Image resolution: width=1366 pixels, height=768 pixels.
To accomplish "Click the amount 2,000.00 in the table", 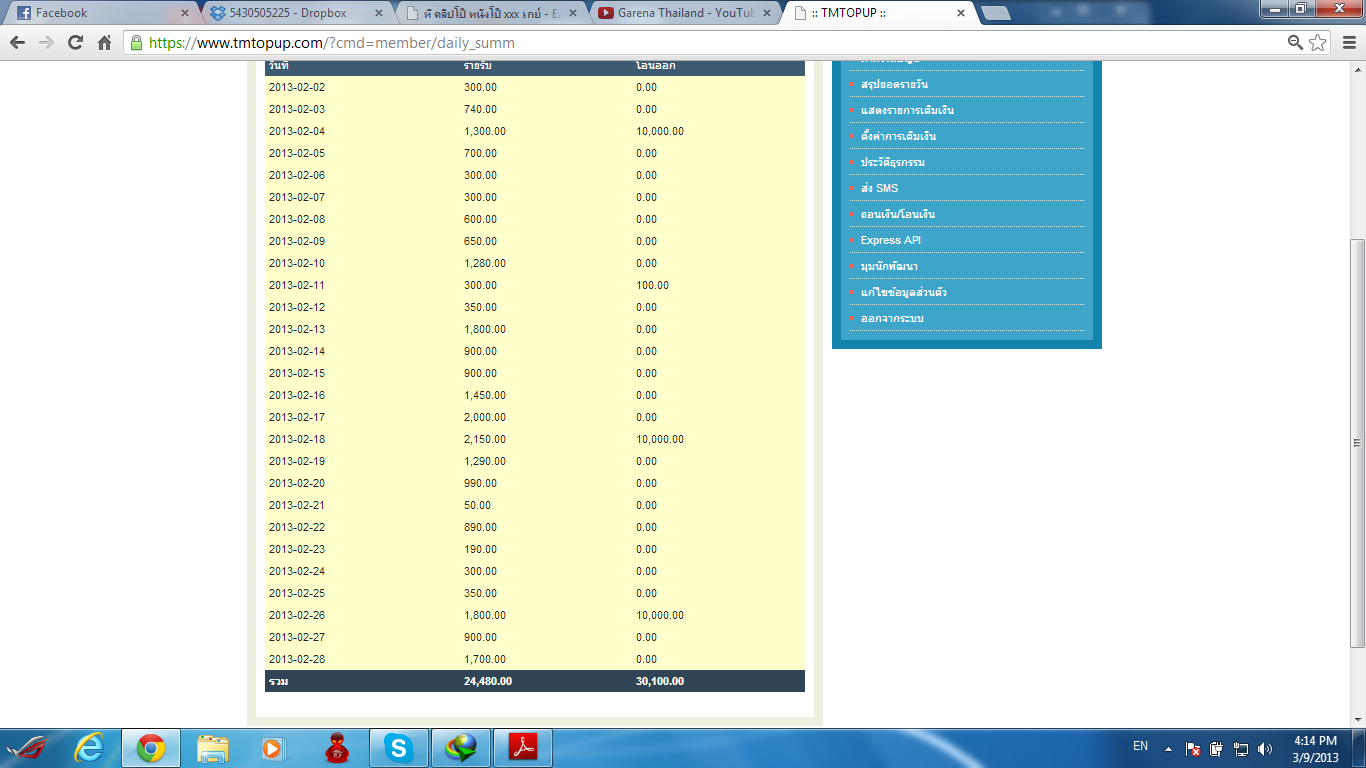I will (485, 417).
